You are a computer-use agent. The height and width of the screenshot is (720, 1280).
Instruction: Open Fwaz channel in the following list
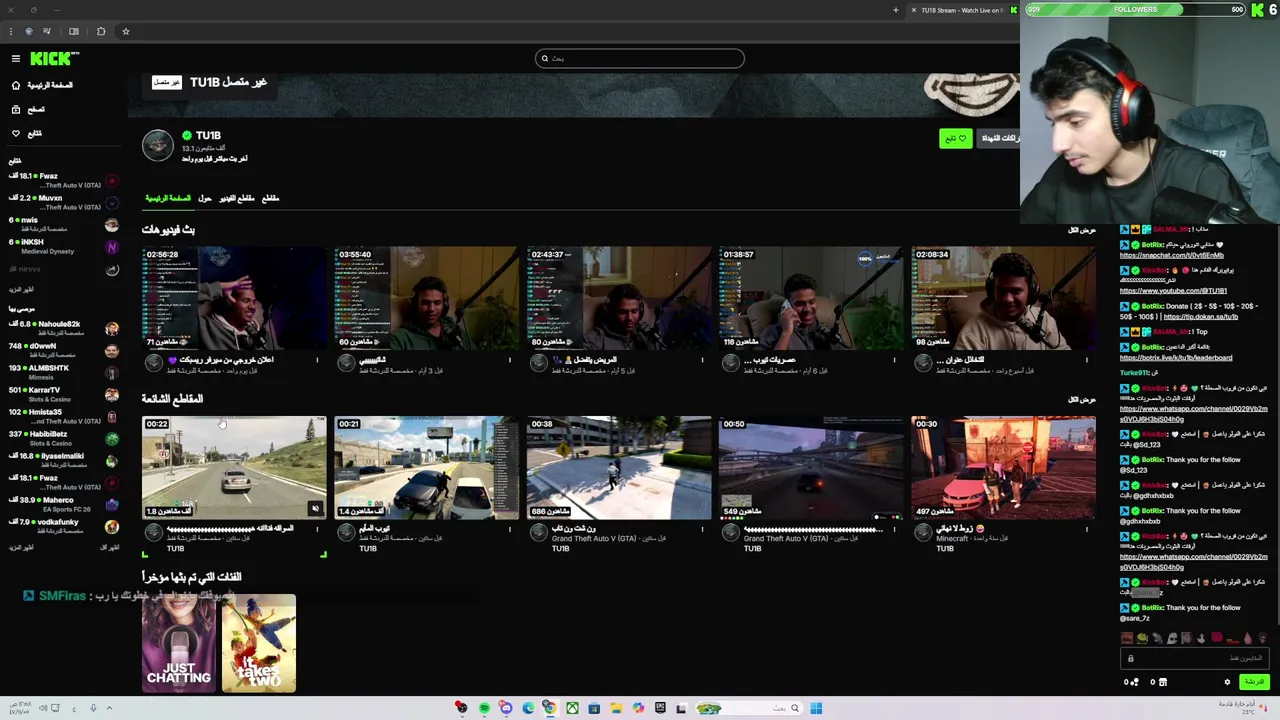point(62,181)
